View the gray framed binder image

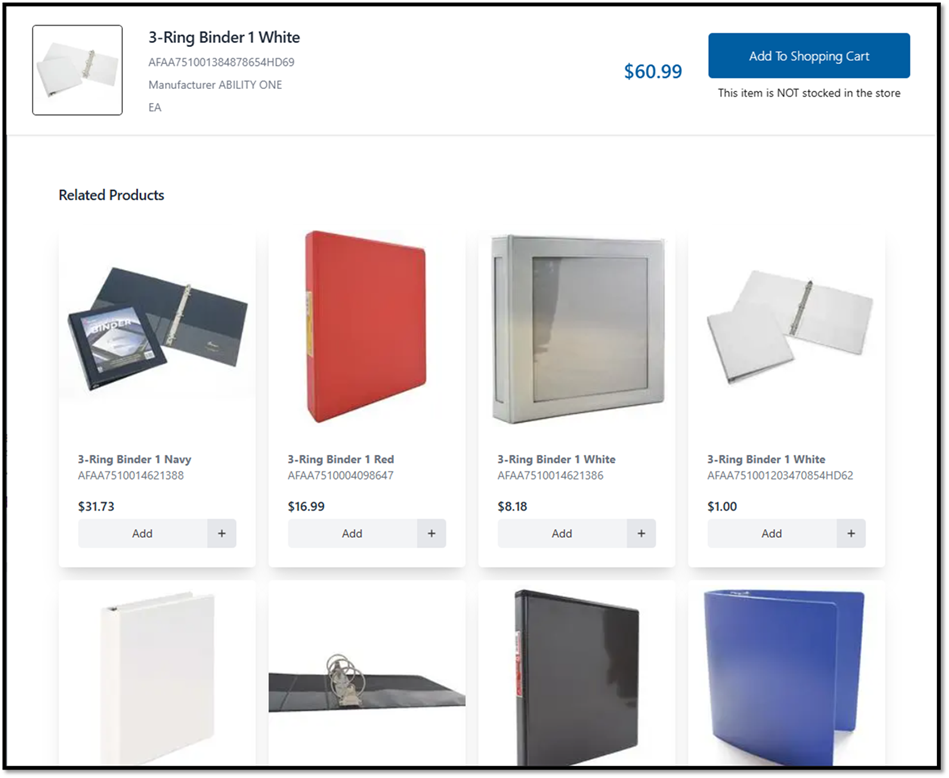[x=578, y=329]
